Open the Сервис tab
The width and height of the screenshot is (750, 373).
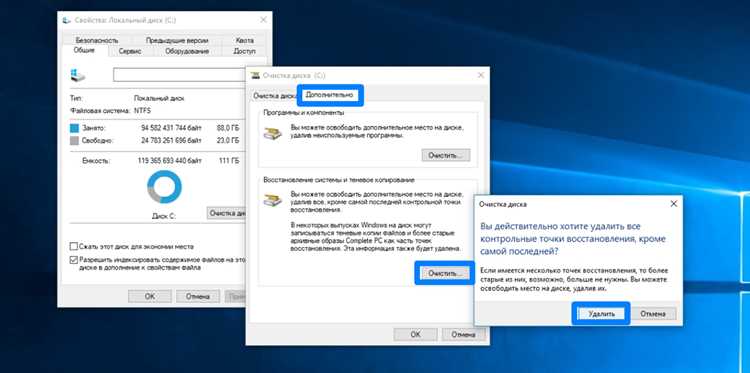130,51
